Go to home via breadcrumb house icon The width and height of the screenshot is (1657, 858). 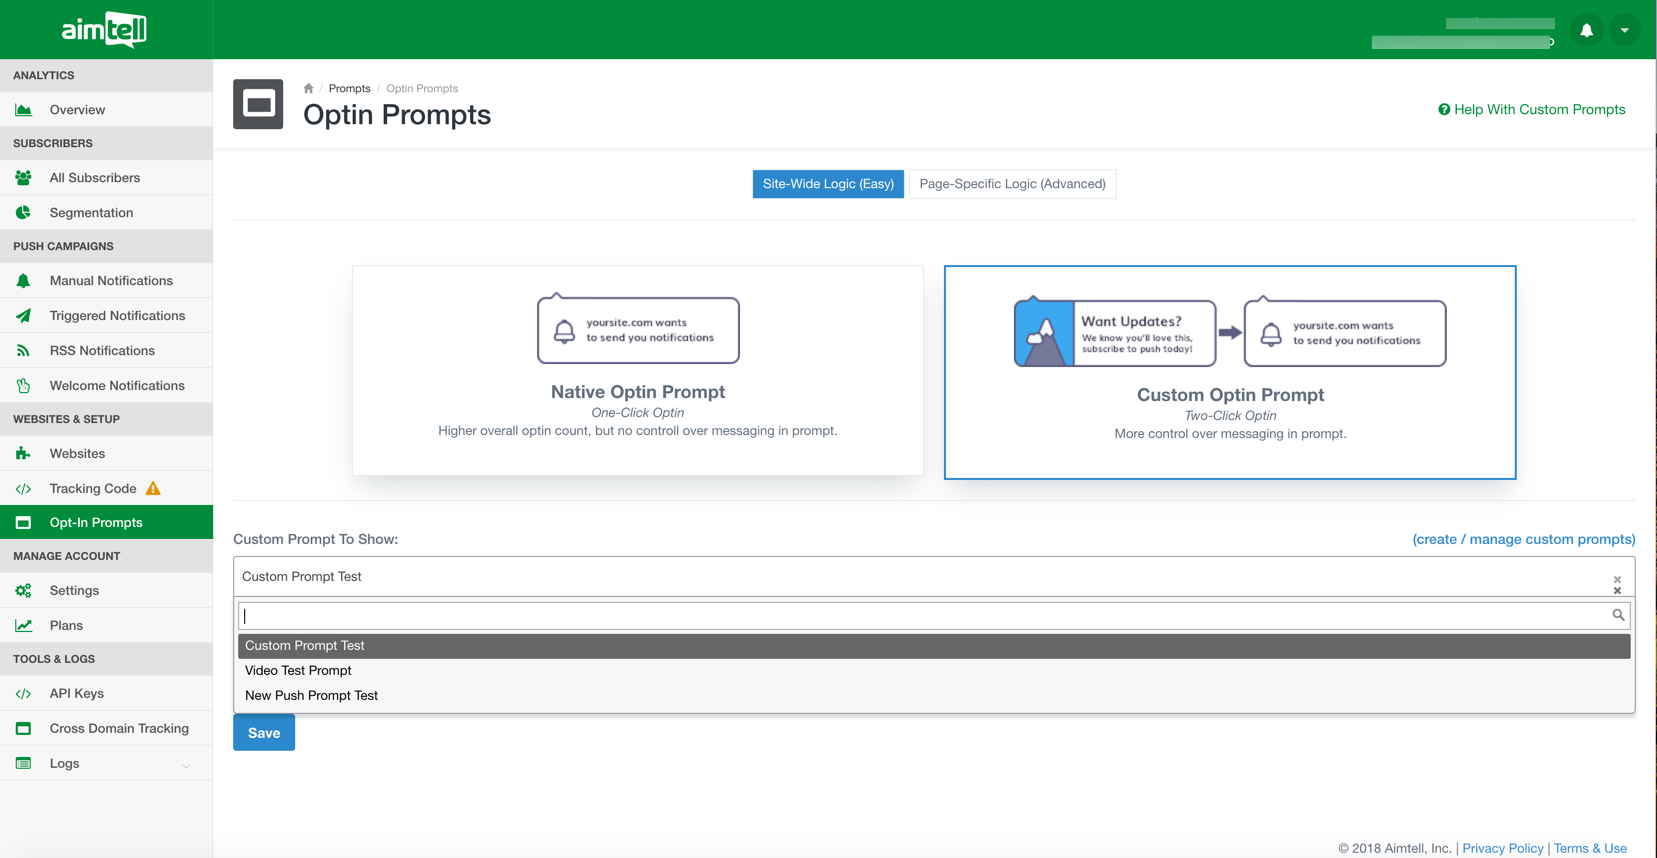[x=308, y=88]
